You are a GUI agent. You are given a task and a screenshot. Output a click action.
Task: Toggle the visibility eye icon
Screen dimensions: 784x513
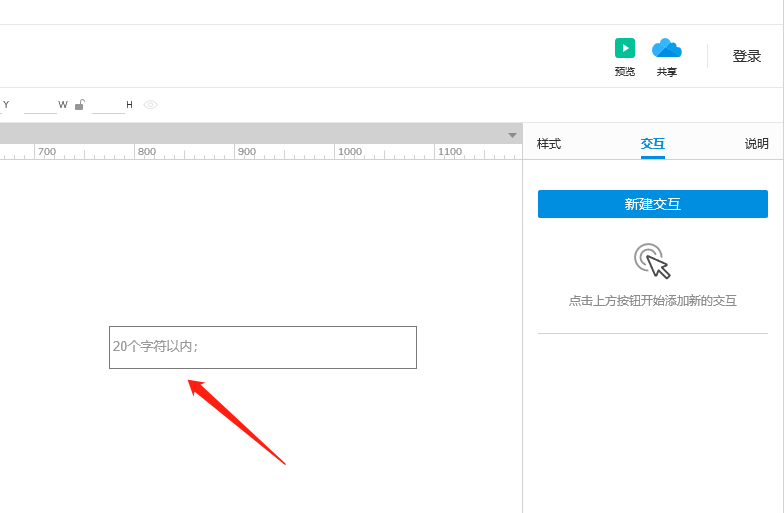150,104
